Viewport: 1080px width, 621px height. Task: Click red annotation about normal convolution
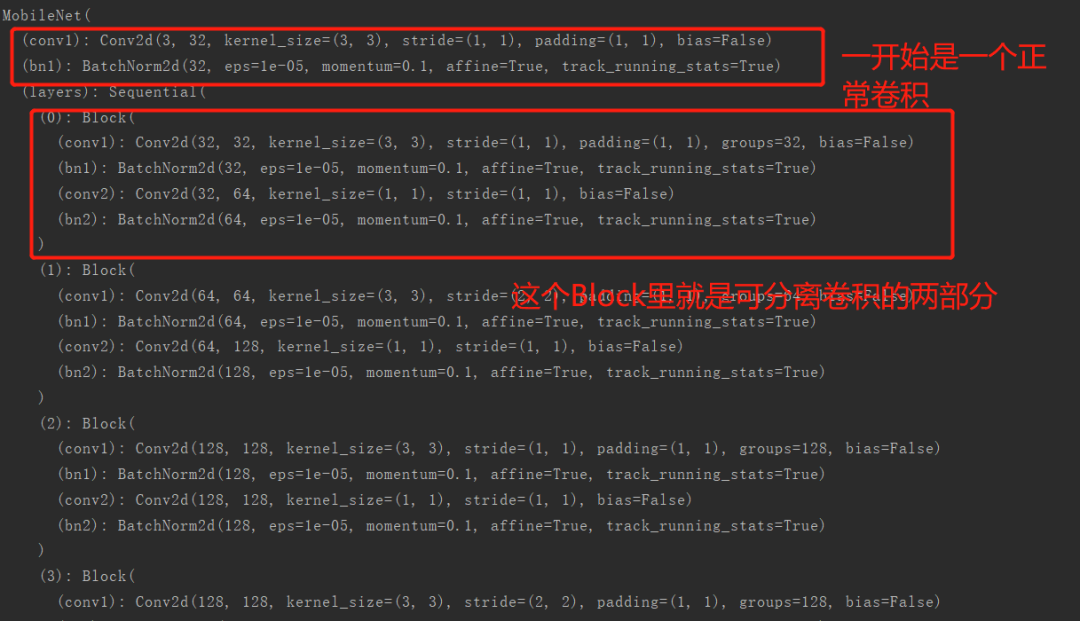(x=944, y=76)
